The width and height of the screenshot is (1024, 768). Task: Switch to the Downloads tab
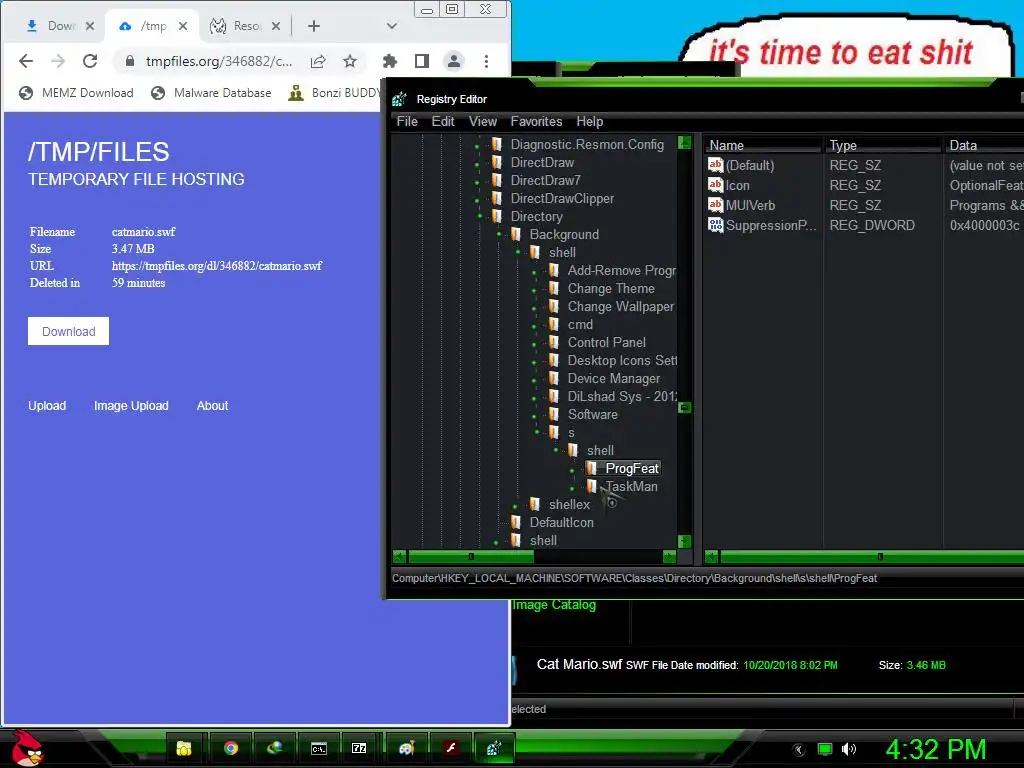(52, 26)
